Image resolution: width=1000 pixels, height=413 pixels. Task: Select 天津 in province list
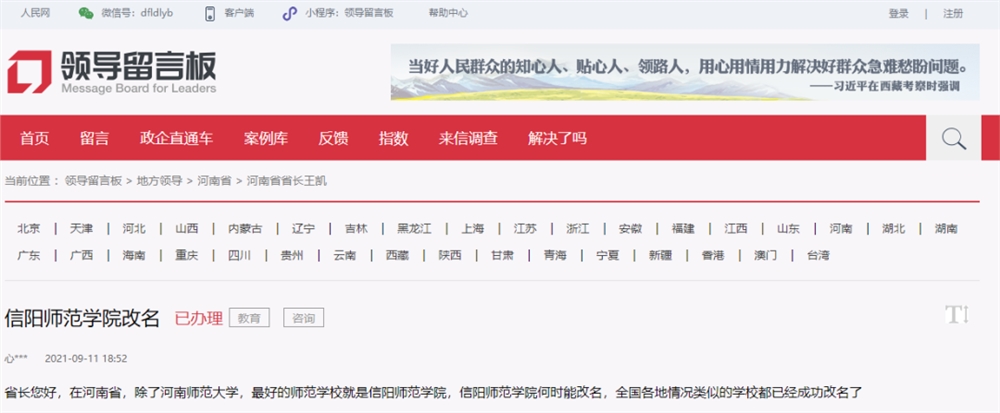click(x=81, y=228)
